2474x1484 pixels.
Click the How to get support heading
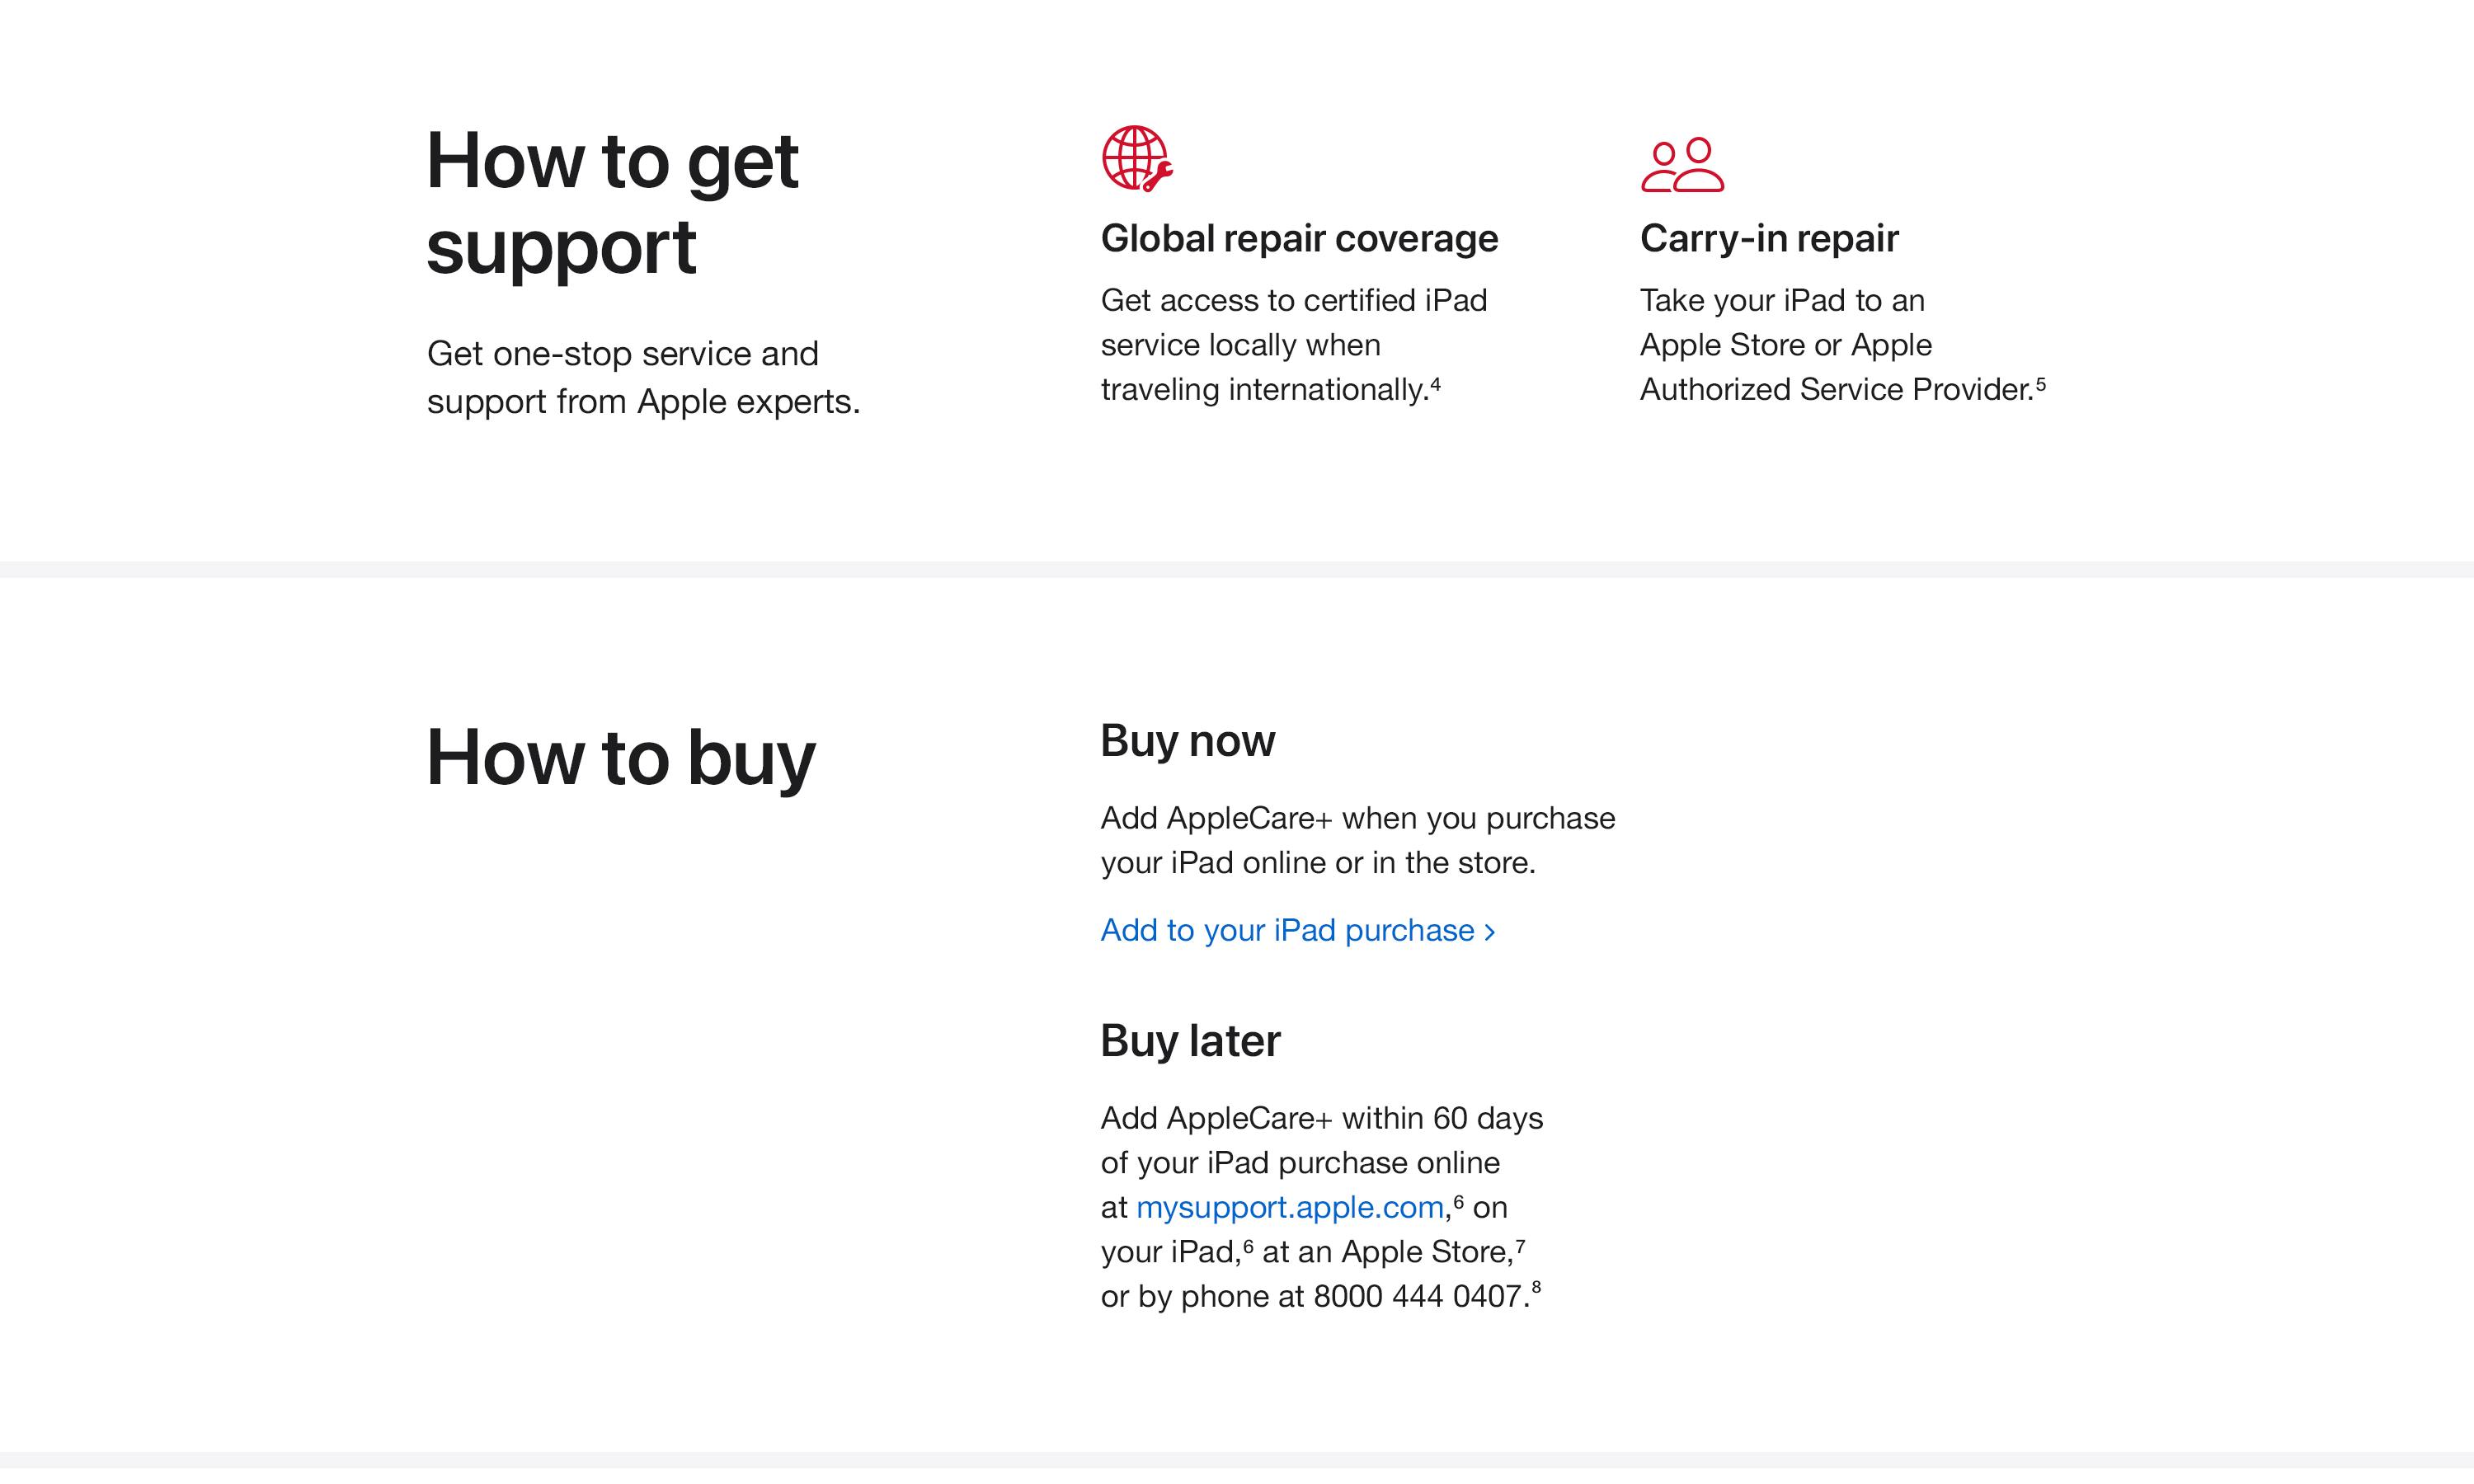coord(612,203)
